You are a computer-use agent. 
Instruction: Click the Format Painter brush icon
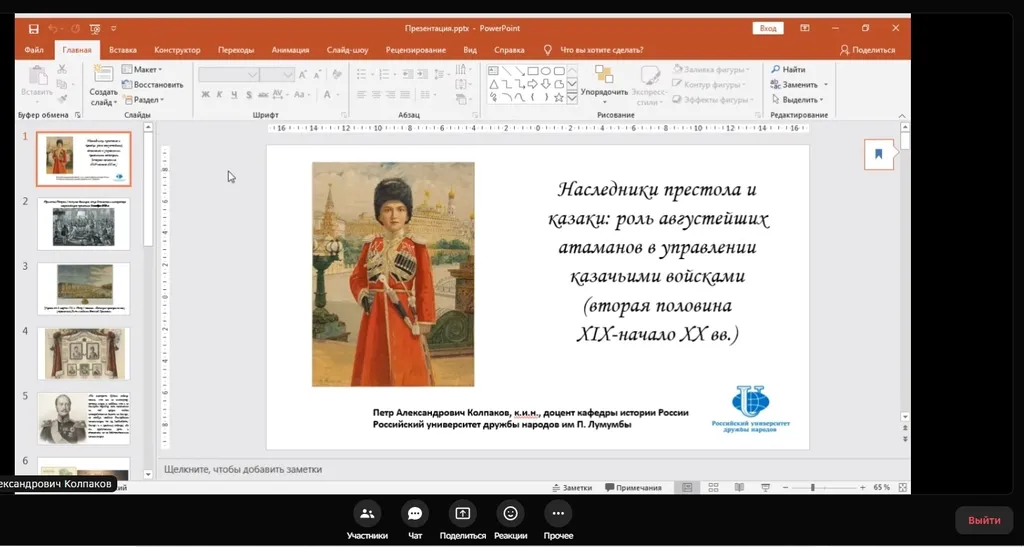click(62, 99)
